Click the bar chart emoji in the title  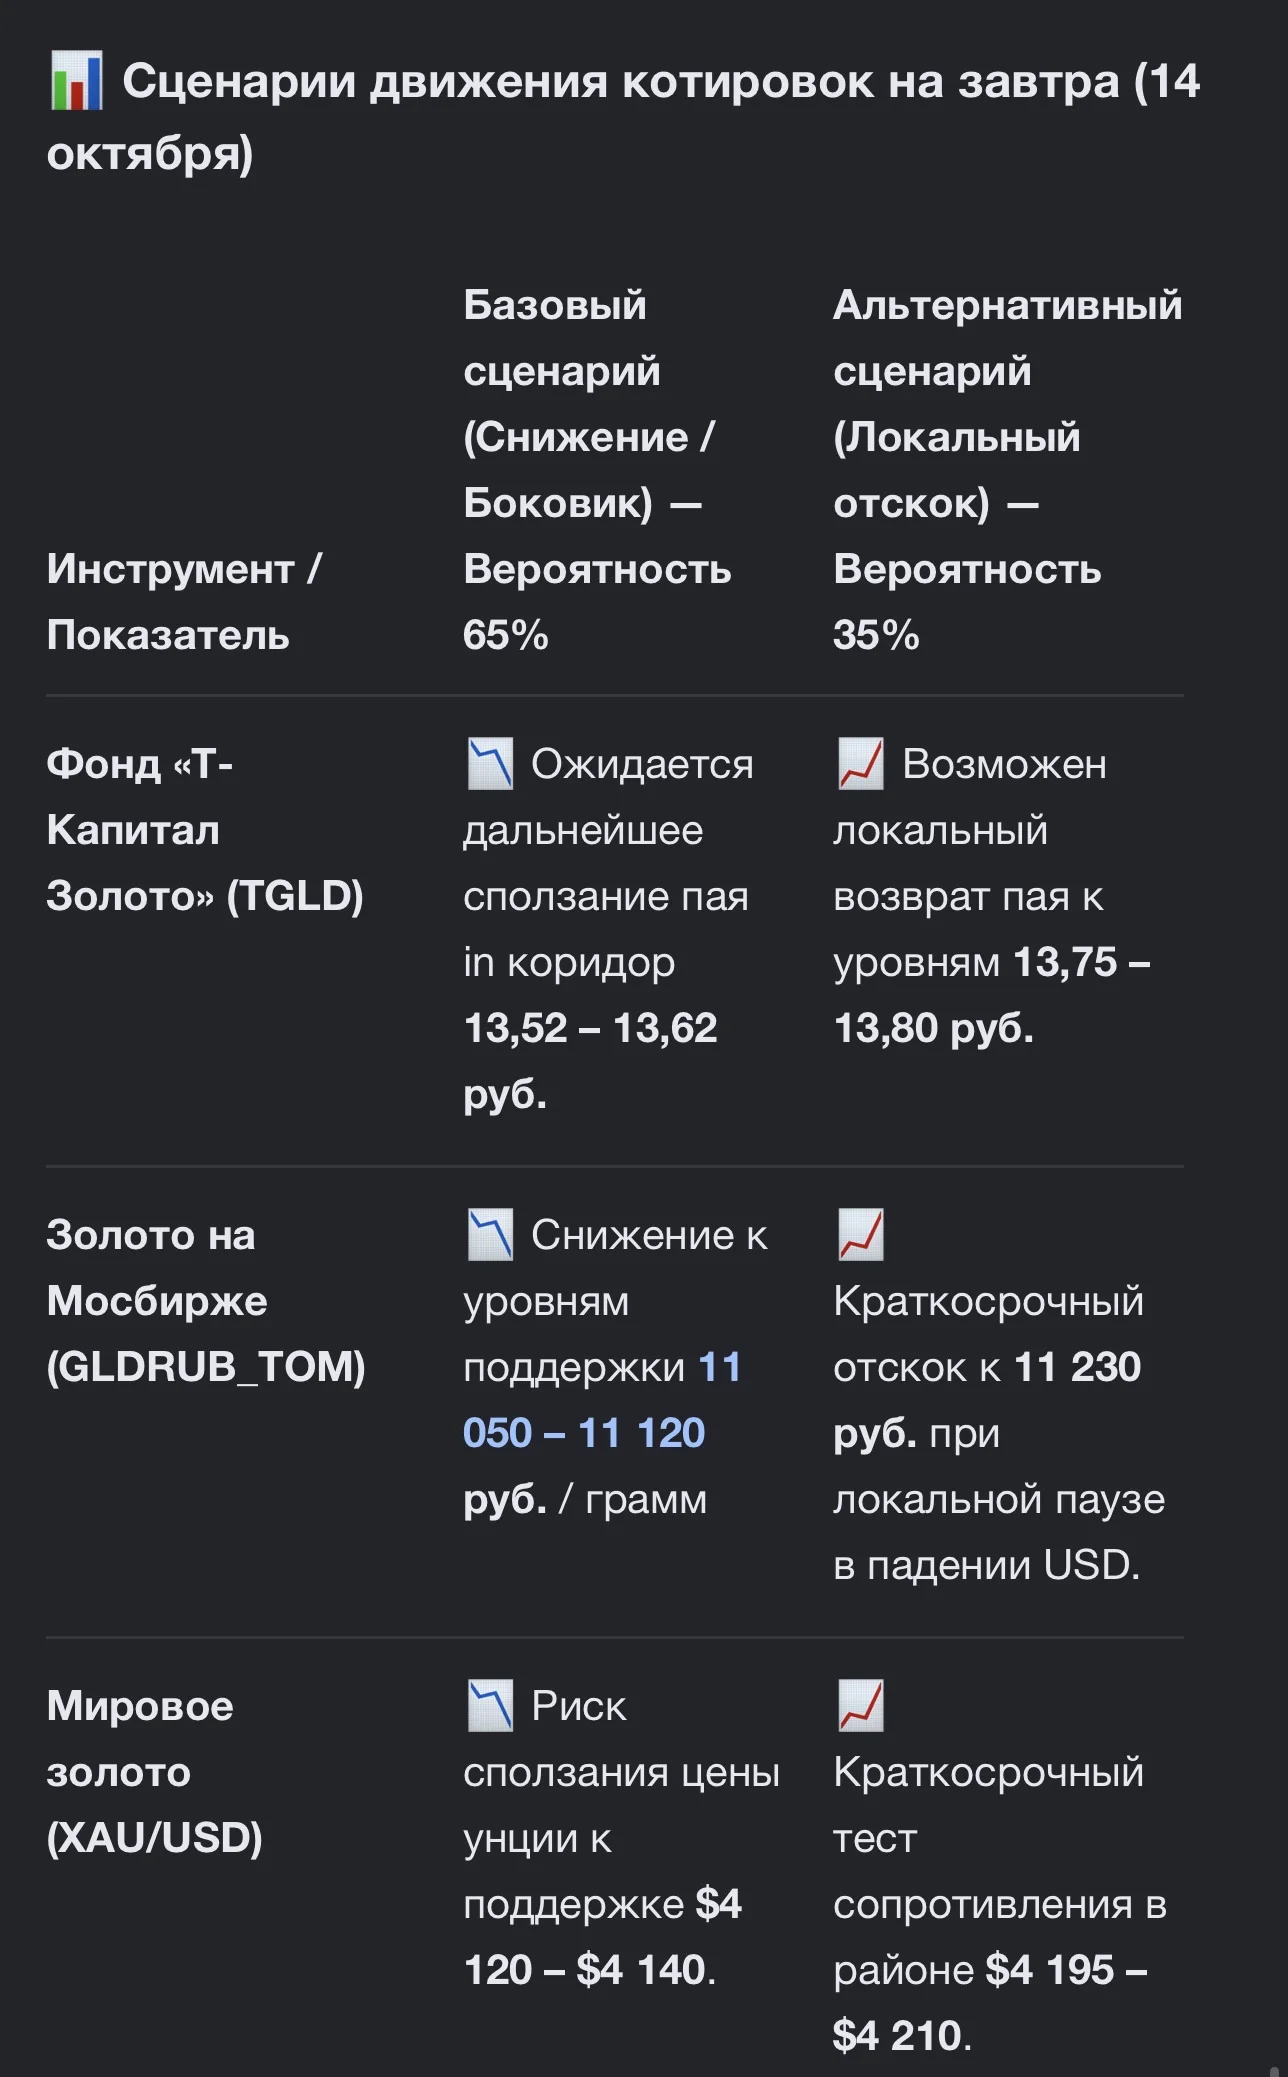coord(76,81)
